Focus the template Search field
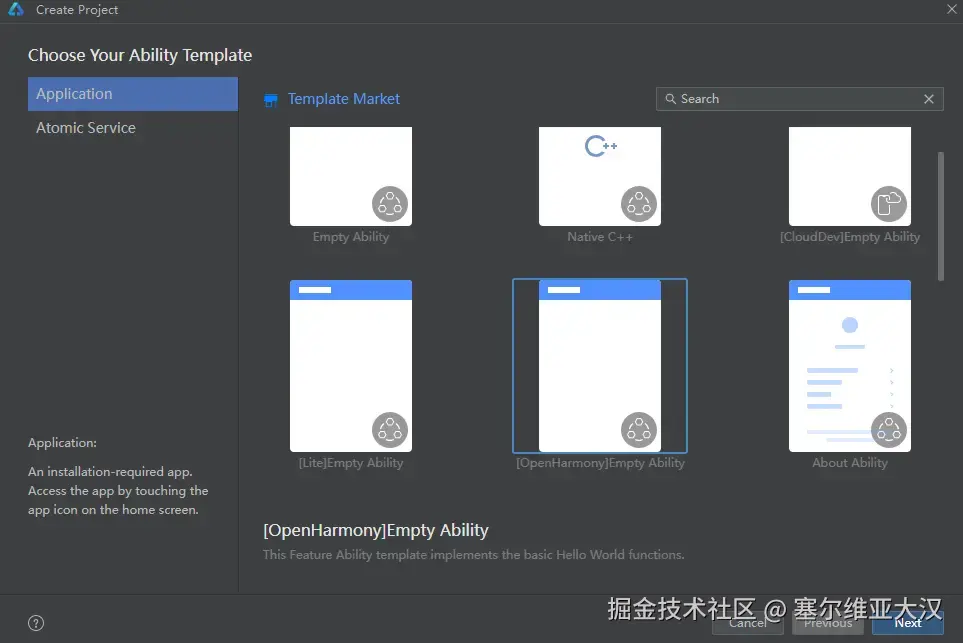 [799, 99]
